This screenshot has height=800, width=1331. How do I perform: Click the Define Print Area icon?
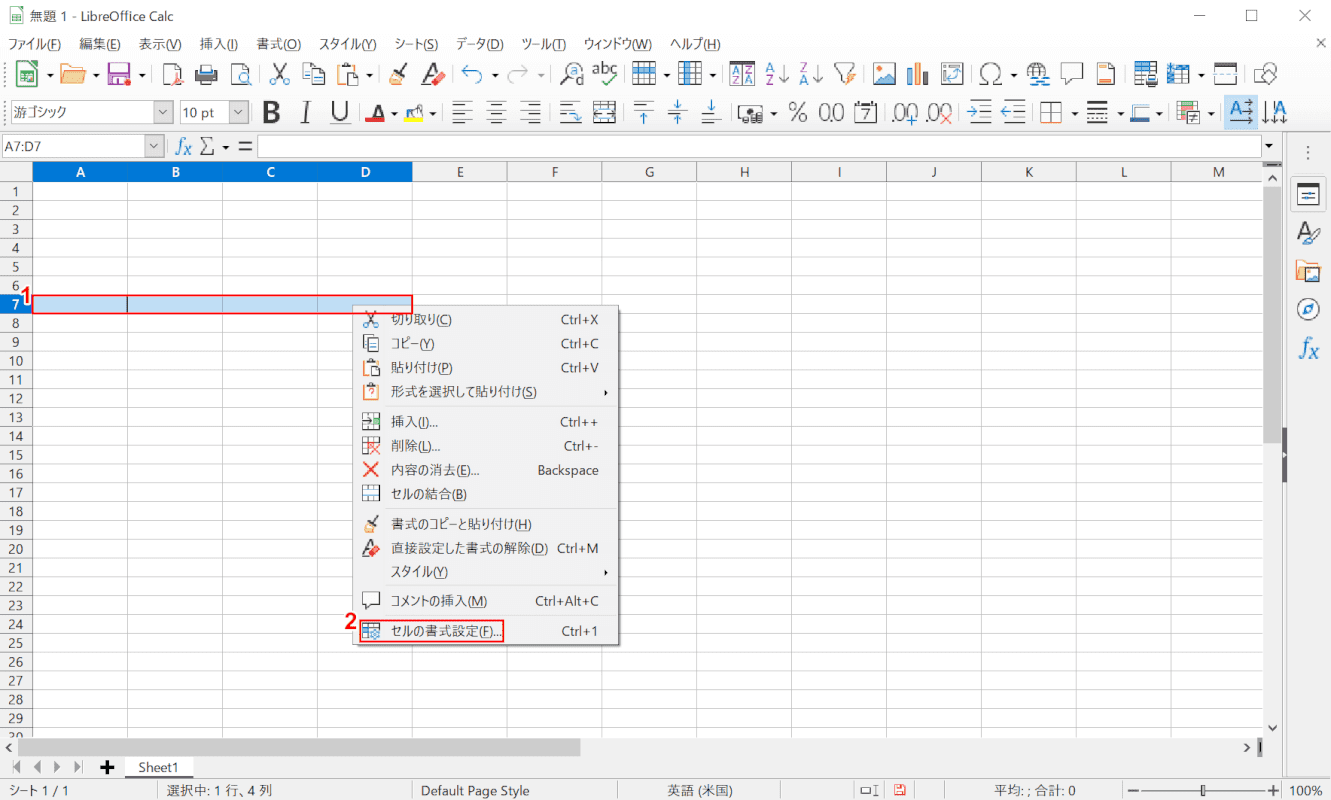[x=1146, y=73]
